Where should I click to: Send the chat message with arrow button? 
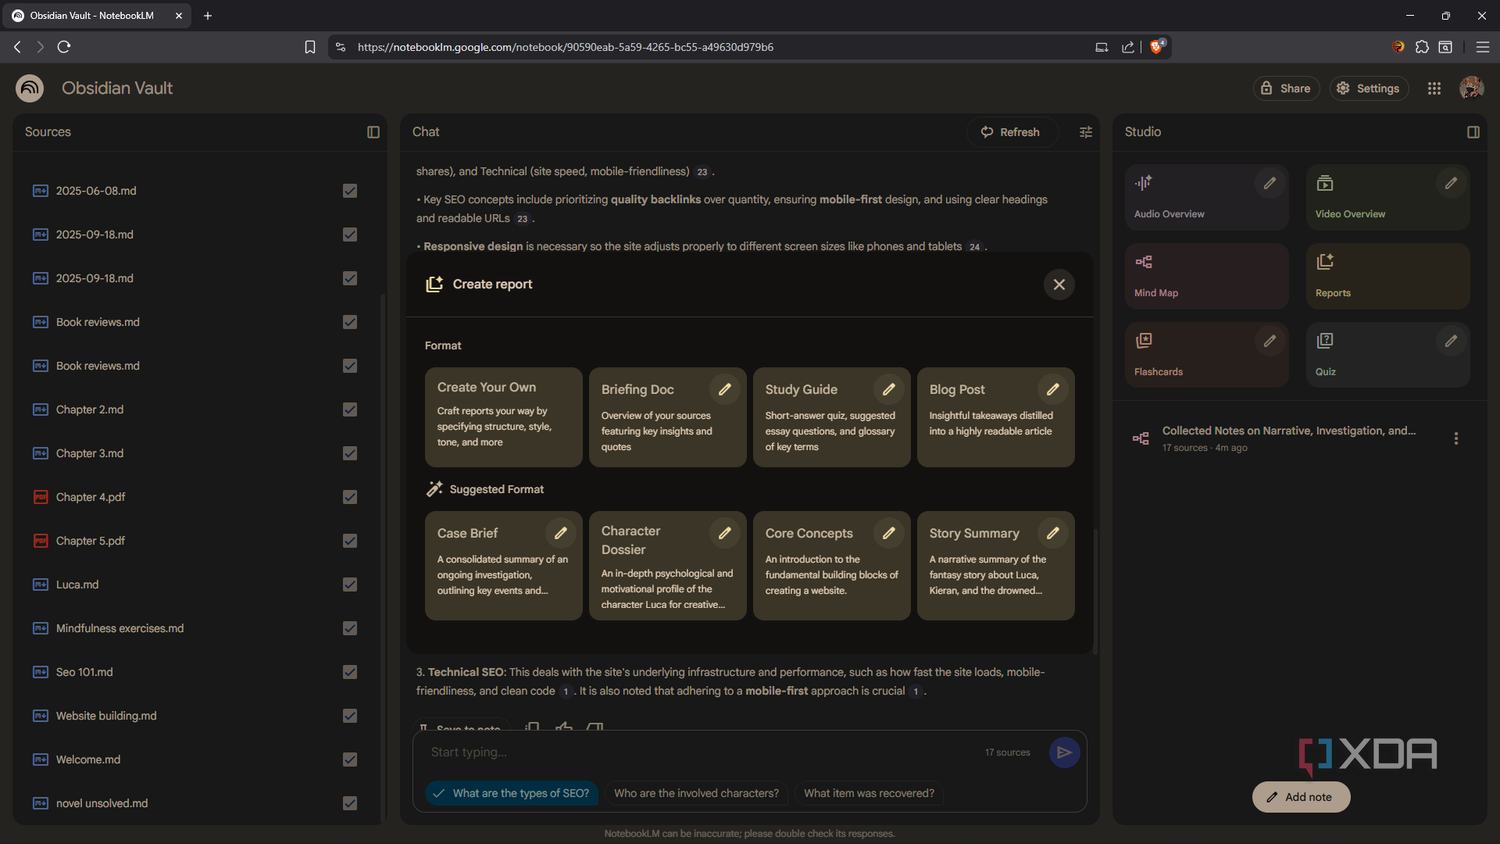click(x=1064, y=752)
